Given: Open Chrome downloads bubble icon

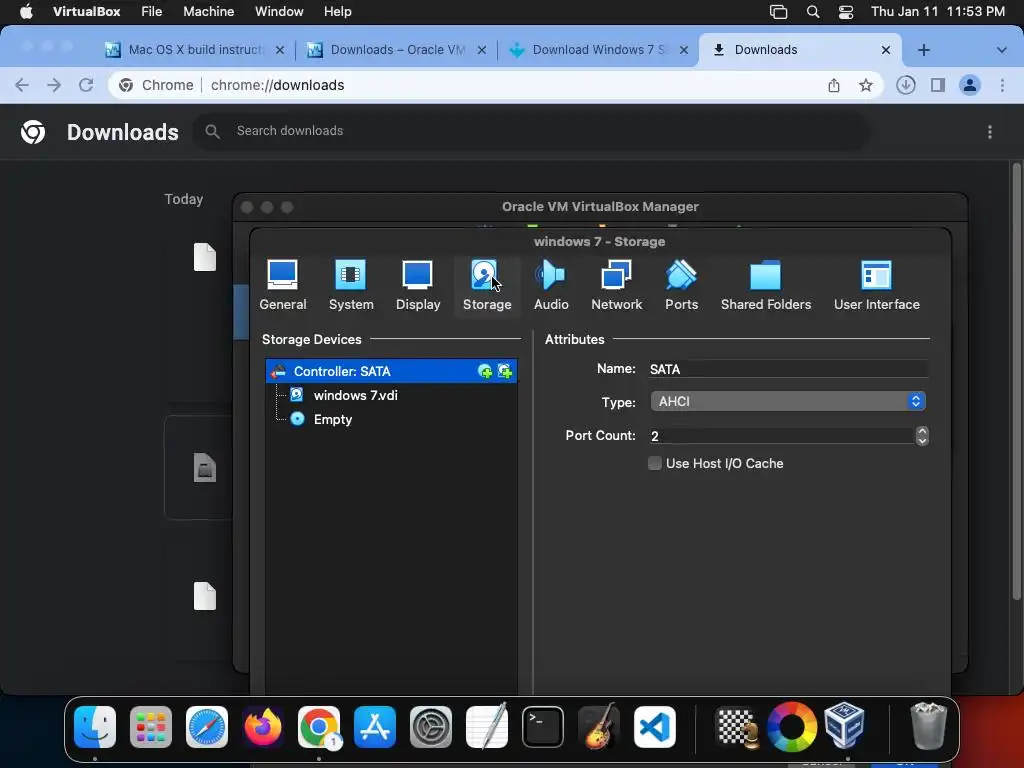Looking at the screenshot, I should pyautogui.click(x=905, y=85).
